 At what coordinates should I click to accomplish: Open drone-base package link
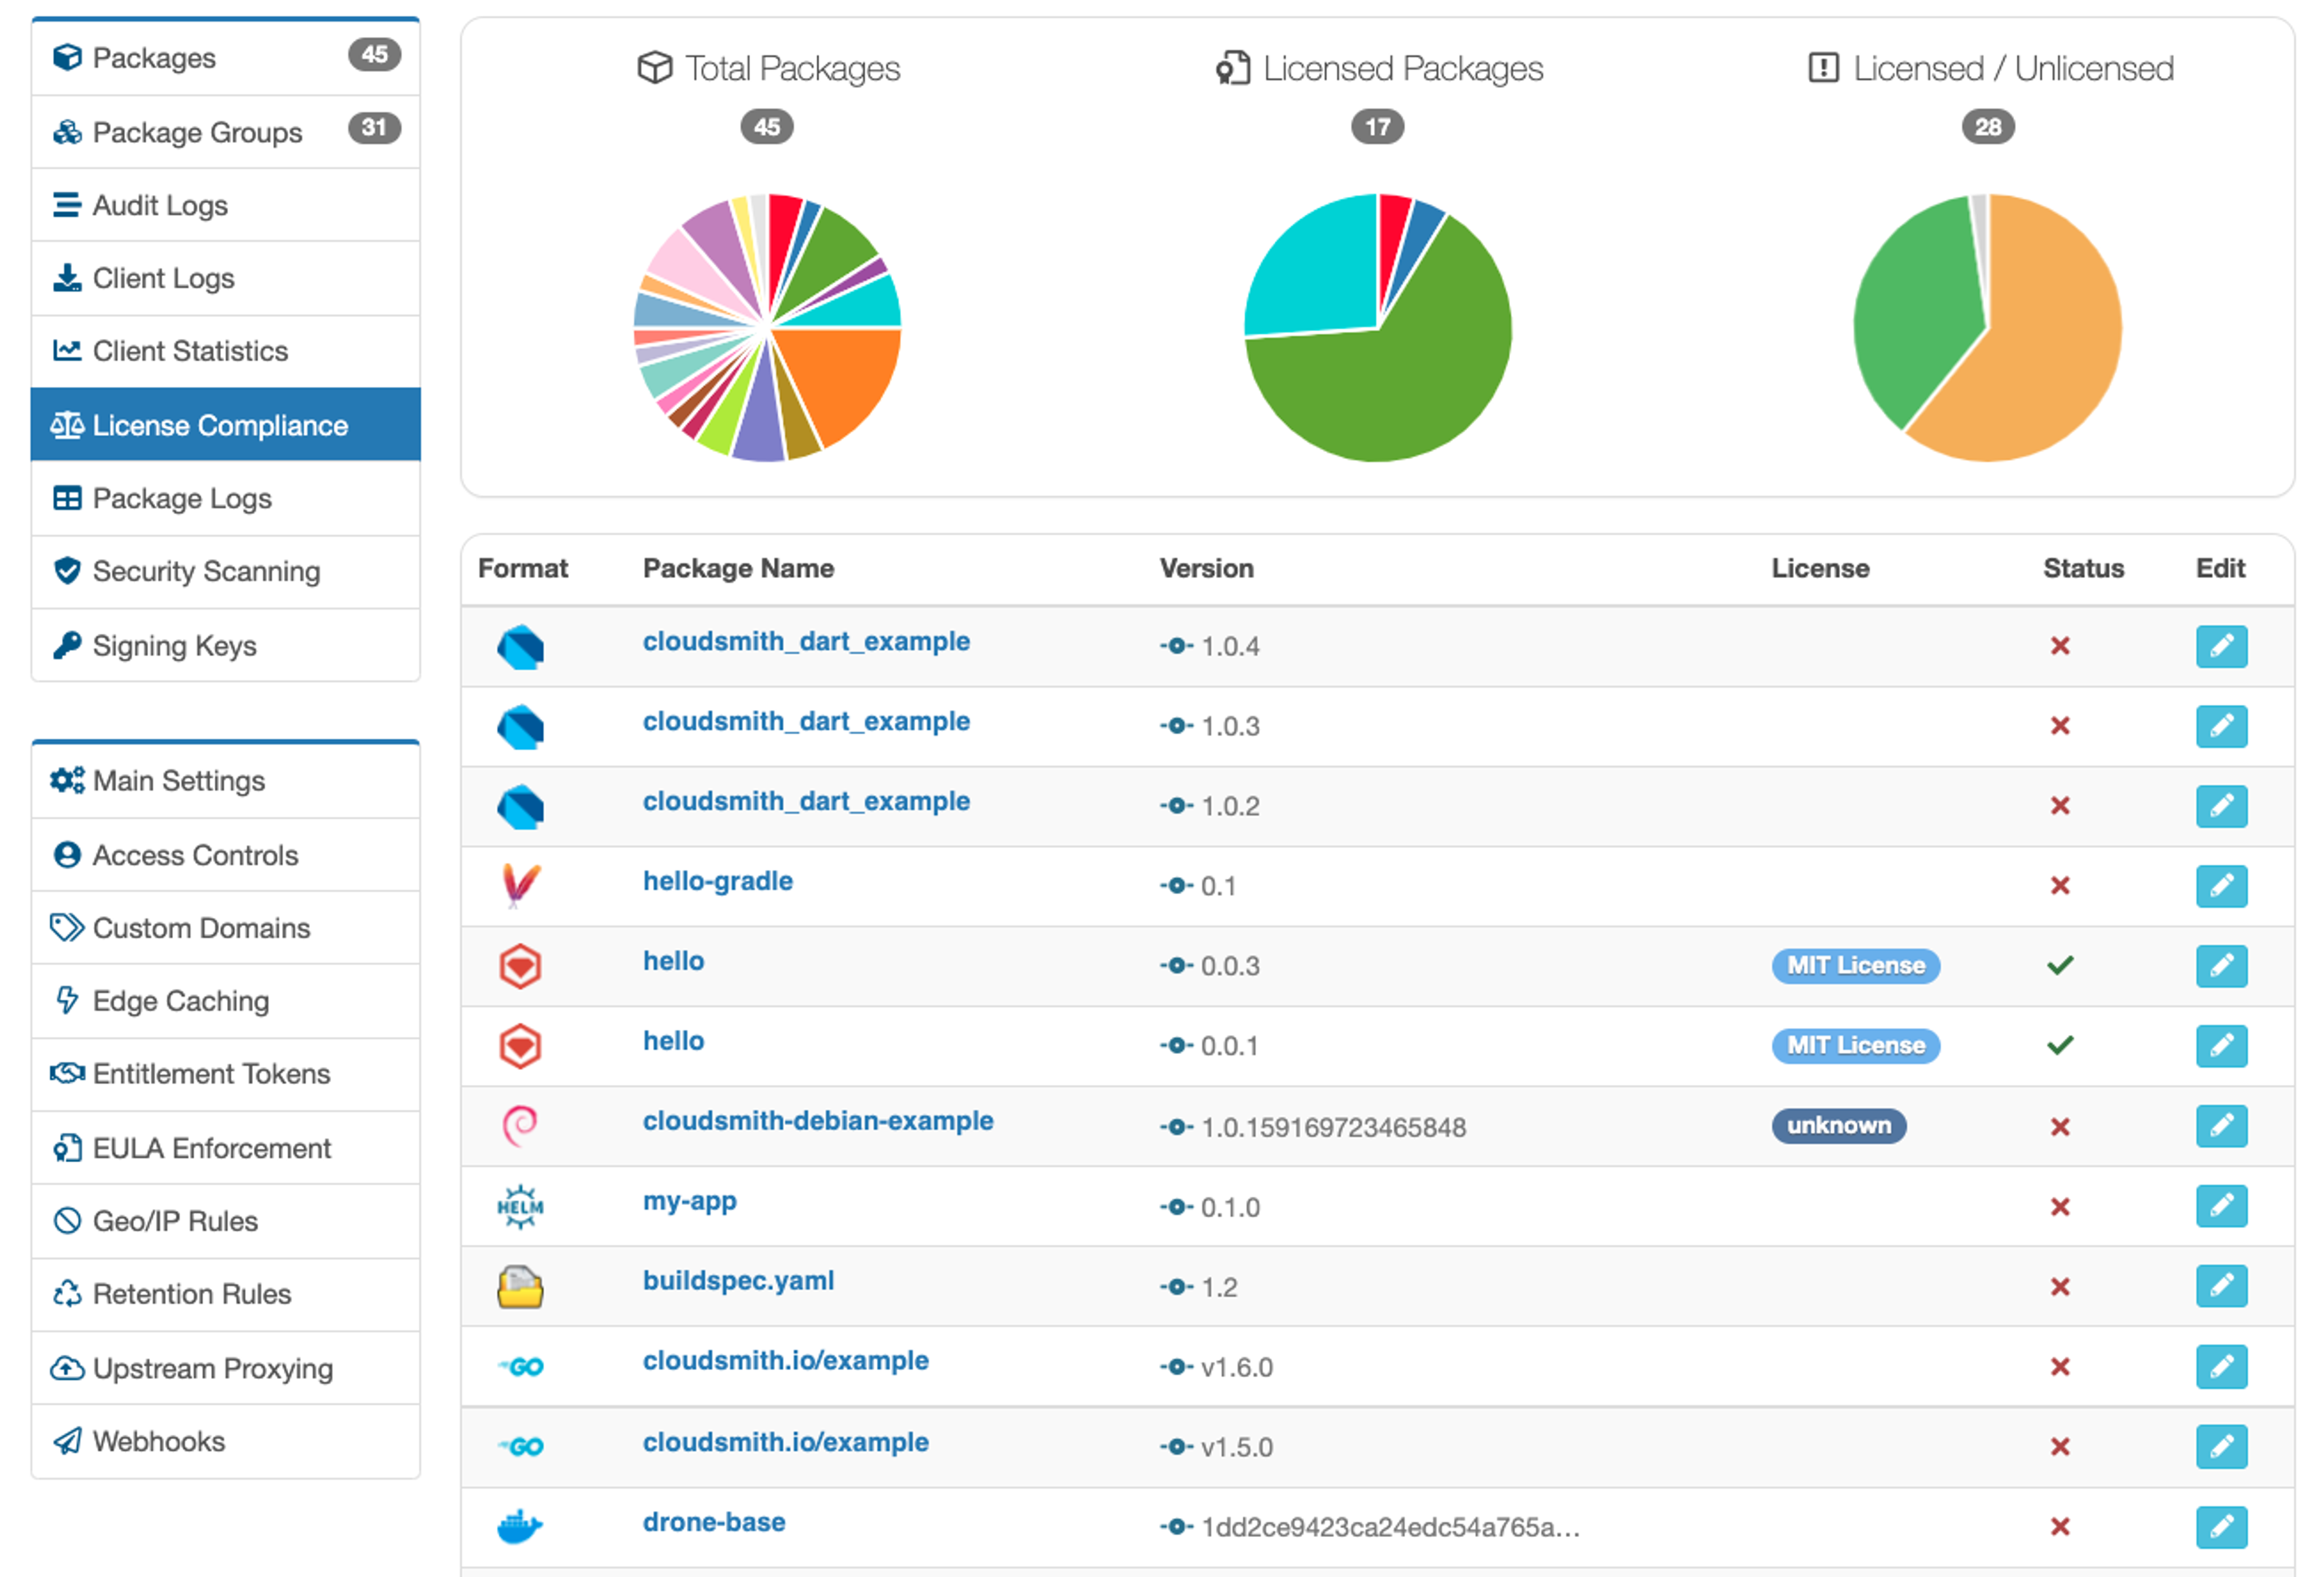[714, 1522]
